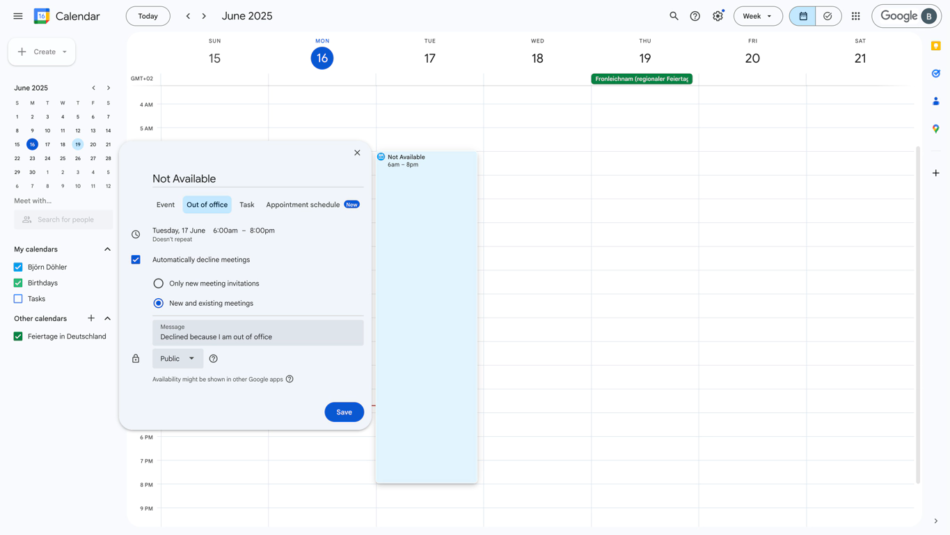The width and height of the screenshot is (950, 535).
Task: Go to next week arrow
Action: pyautogui.click(x=204, y=16)
